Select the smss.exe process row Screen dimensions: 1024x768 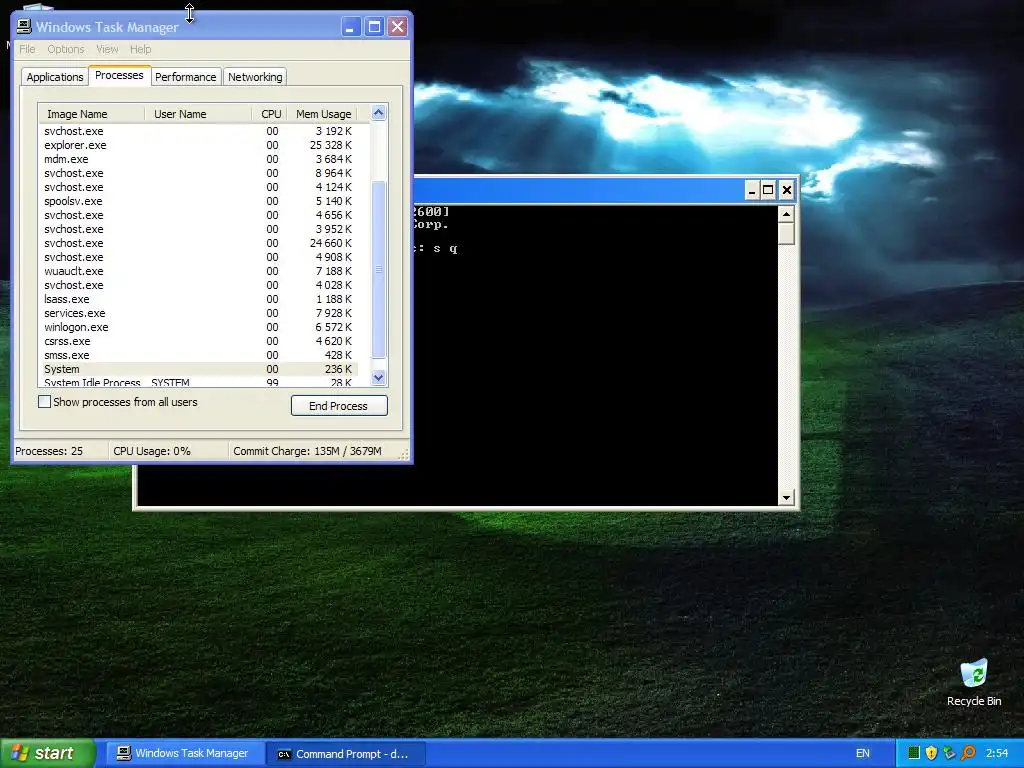click(198, 355)
